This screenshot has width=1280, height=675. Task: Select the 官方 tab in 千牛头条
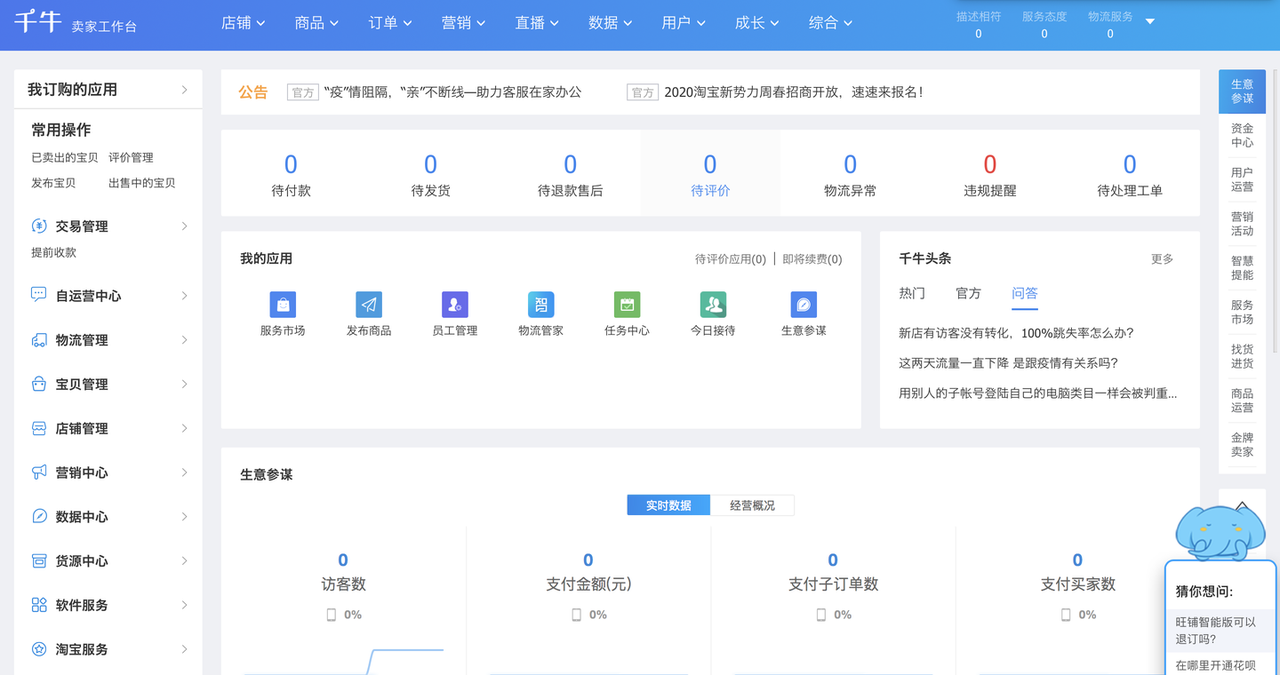968,293
